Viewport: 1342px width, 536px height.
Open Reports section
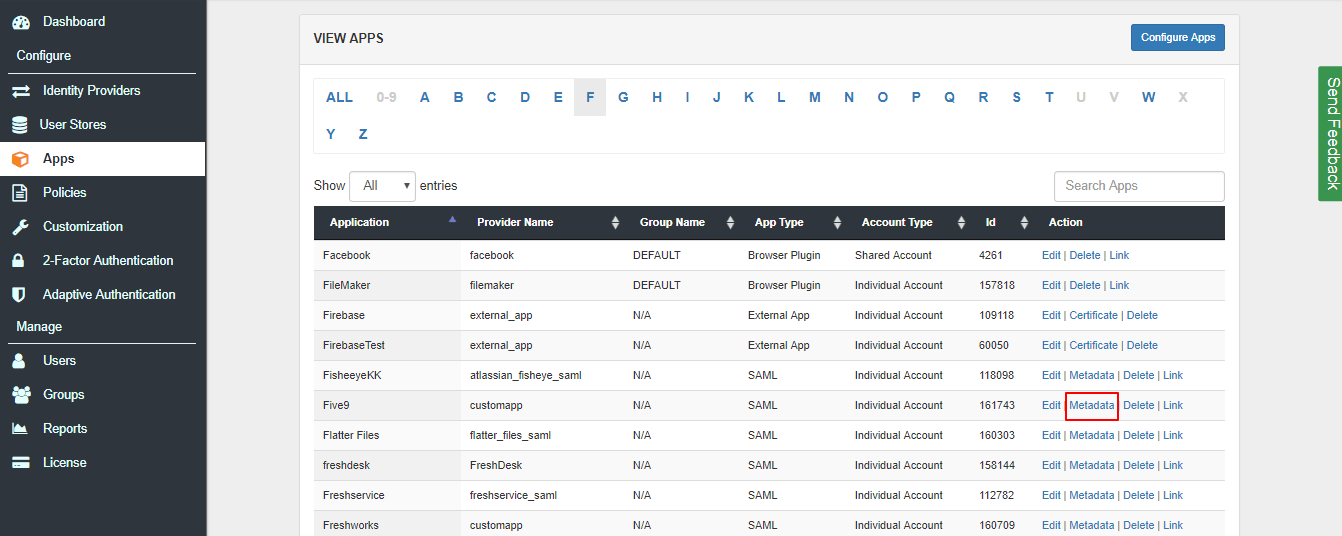[65, 429]
